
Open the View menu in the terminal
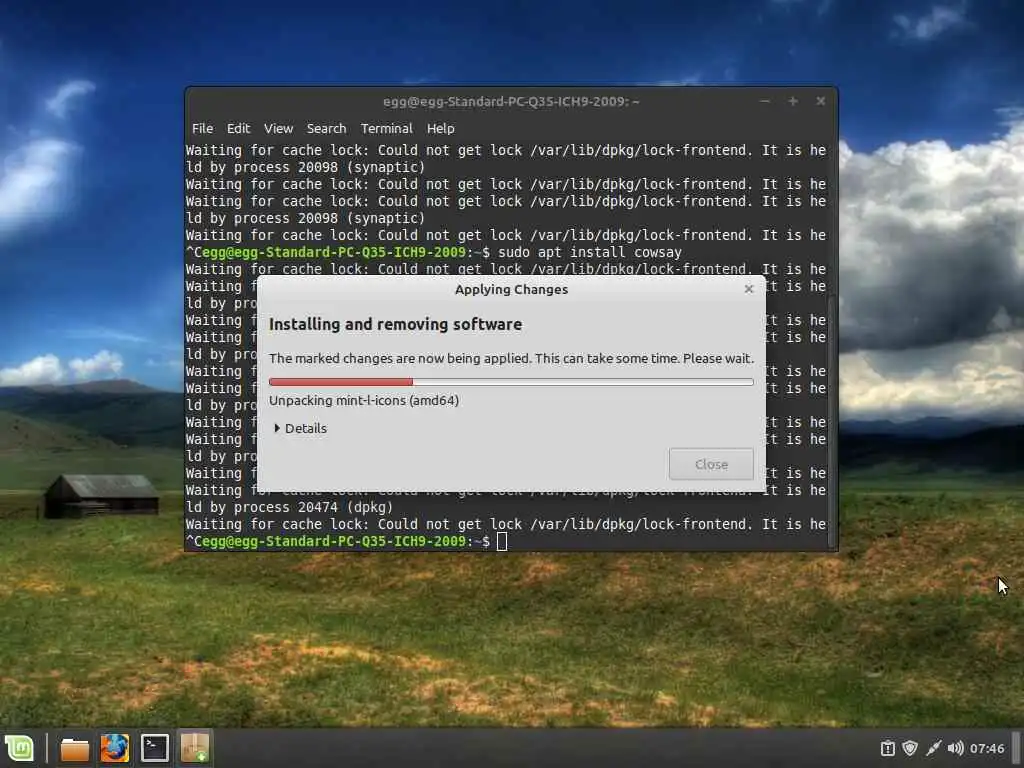[278, 129]
